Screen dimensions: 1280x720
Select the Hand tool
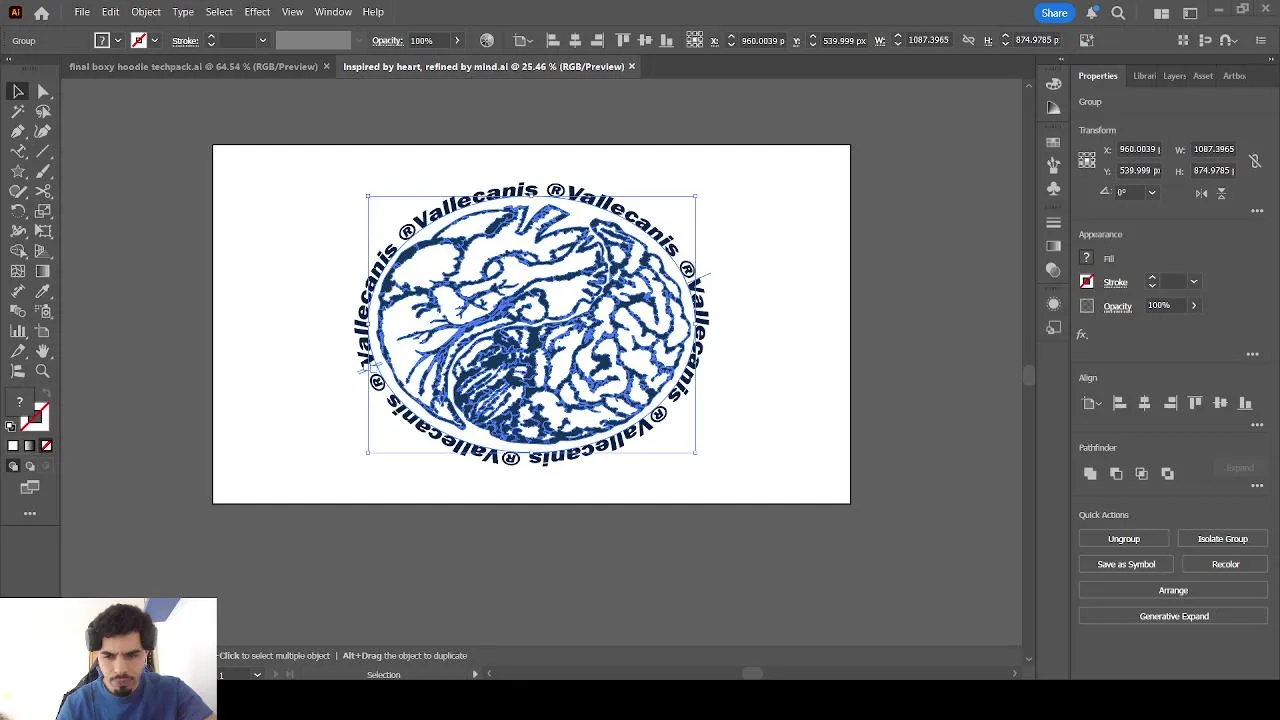tap(43, 351)
